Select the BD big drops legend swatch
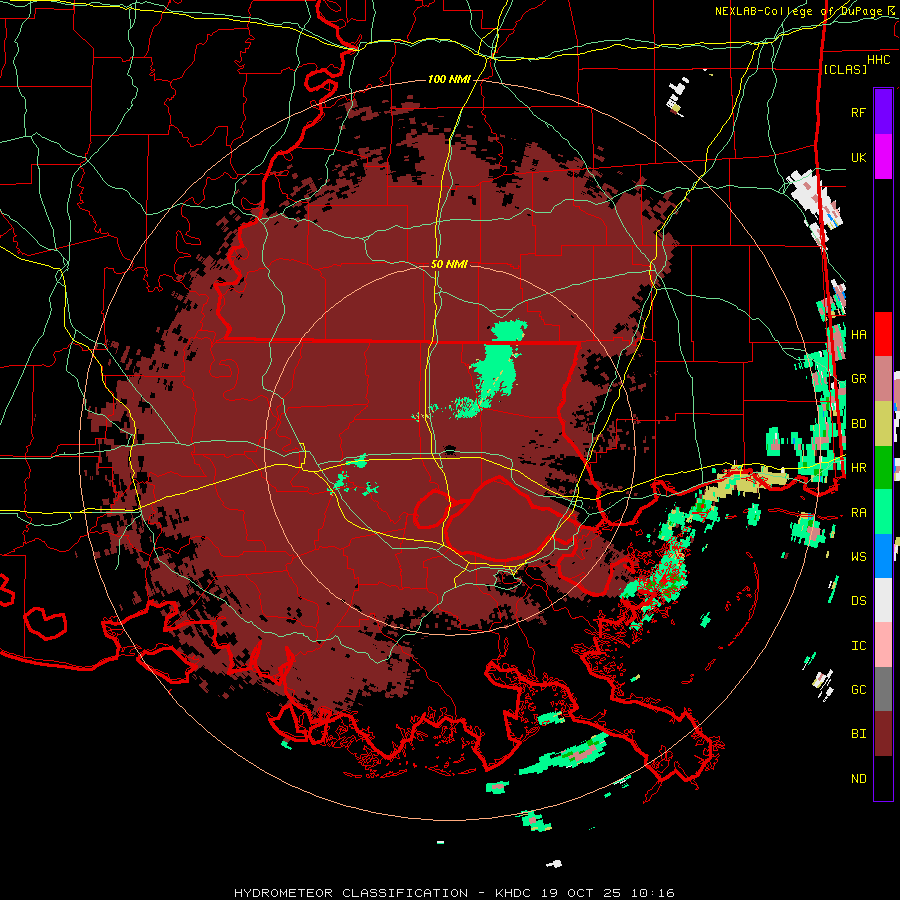 (883, 424)
